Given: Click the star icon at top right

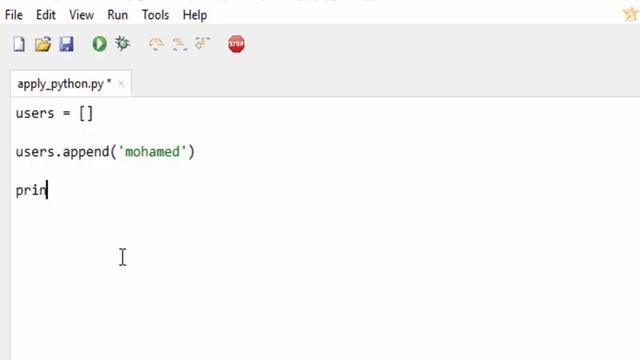Looking at the screenshot, I should [x=631, y=14].
